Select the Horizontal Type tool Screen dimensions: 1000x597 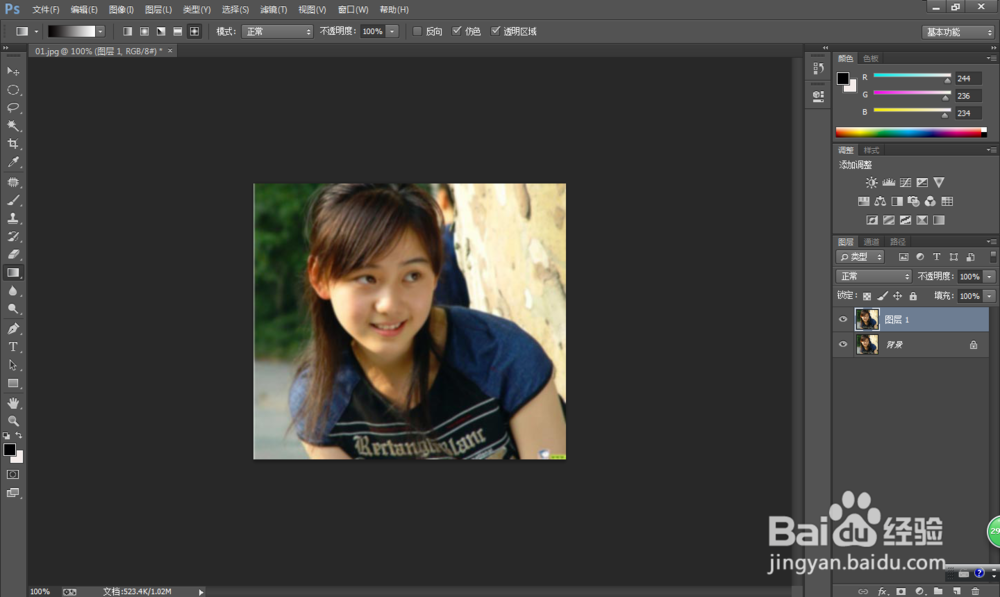click(13, 347)
